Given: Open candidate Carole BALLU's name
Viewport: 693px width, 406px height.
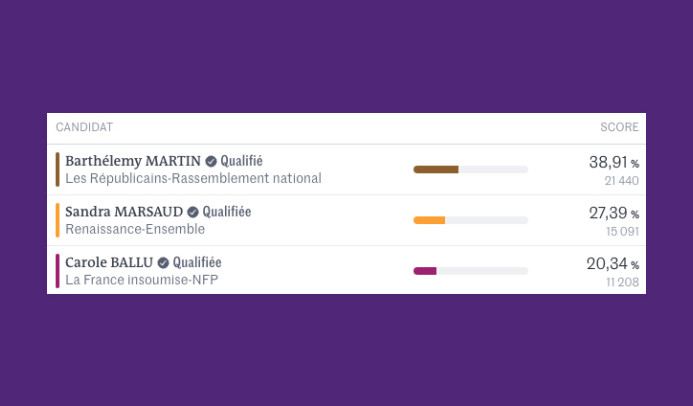Looking at the screenshot, I should click(109, 263).
